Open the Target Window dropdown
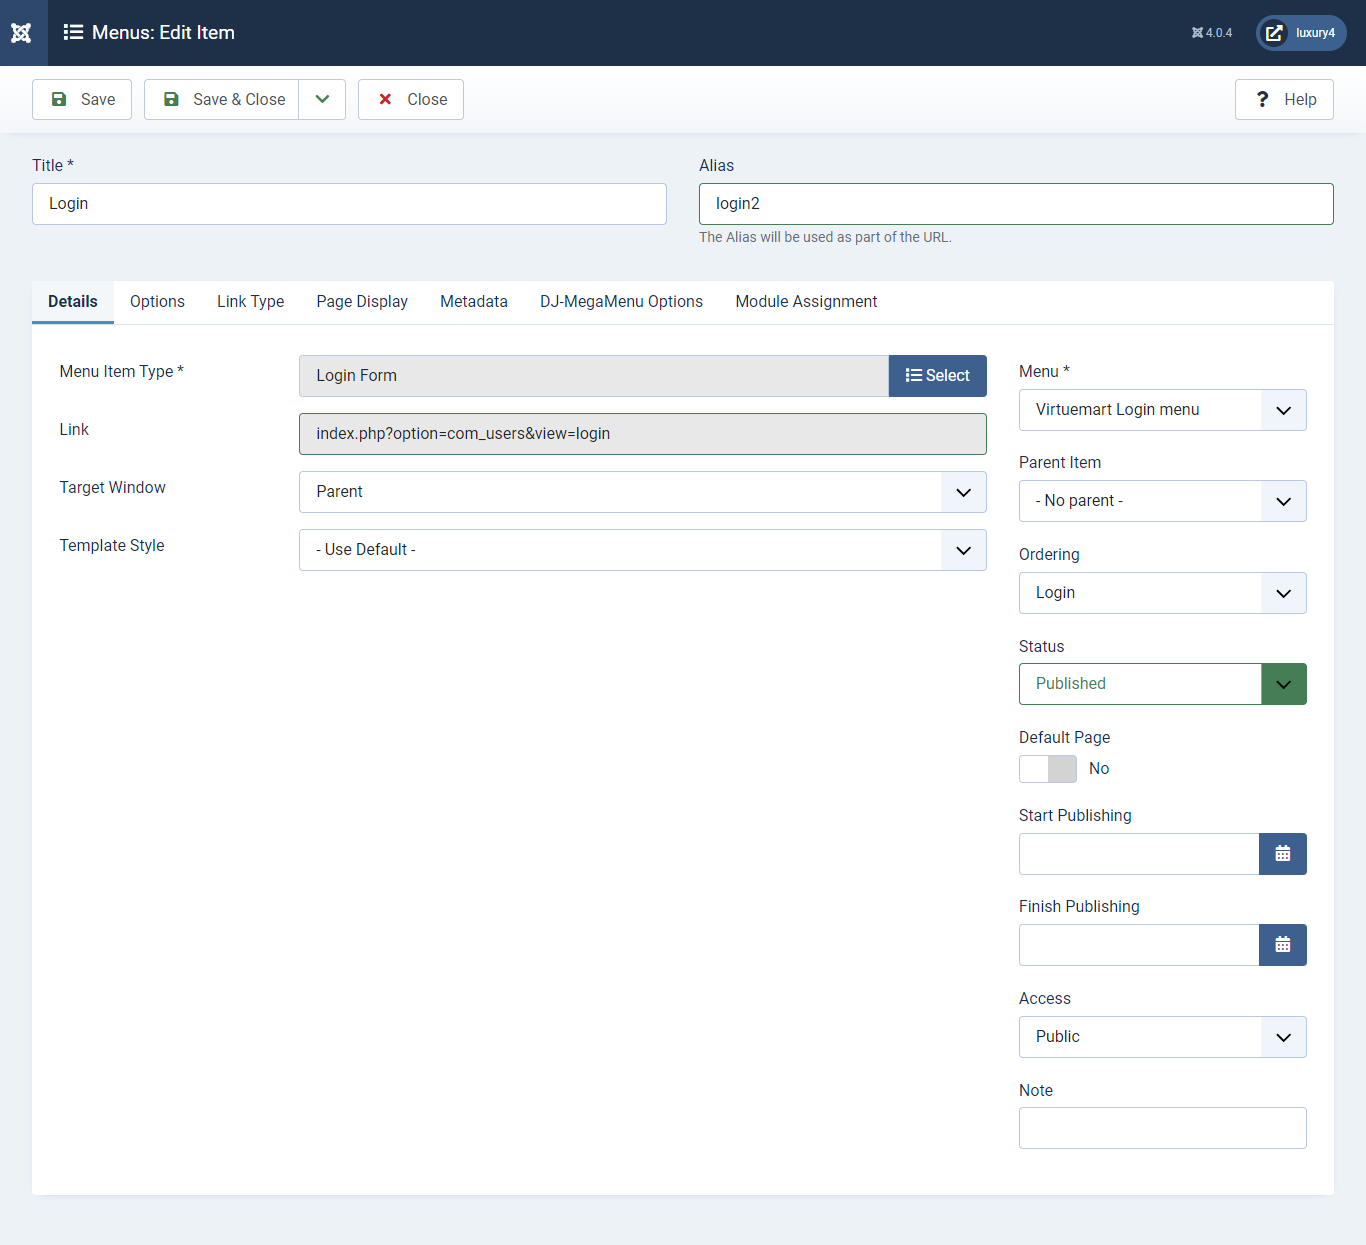 pos(642,492)
